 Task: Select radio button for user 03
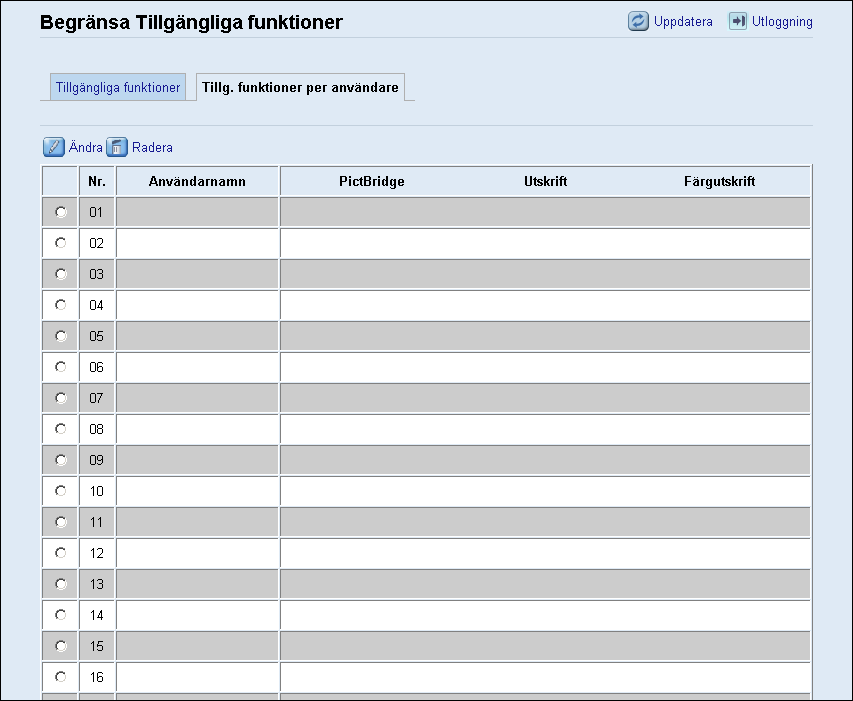pyautogui.click(x=60, y=274)
